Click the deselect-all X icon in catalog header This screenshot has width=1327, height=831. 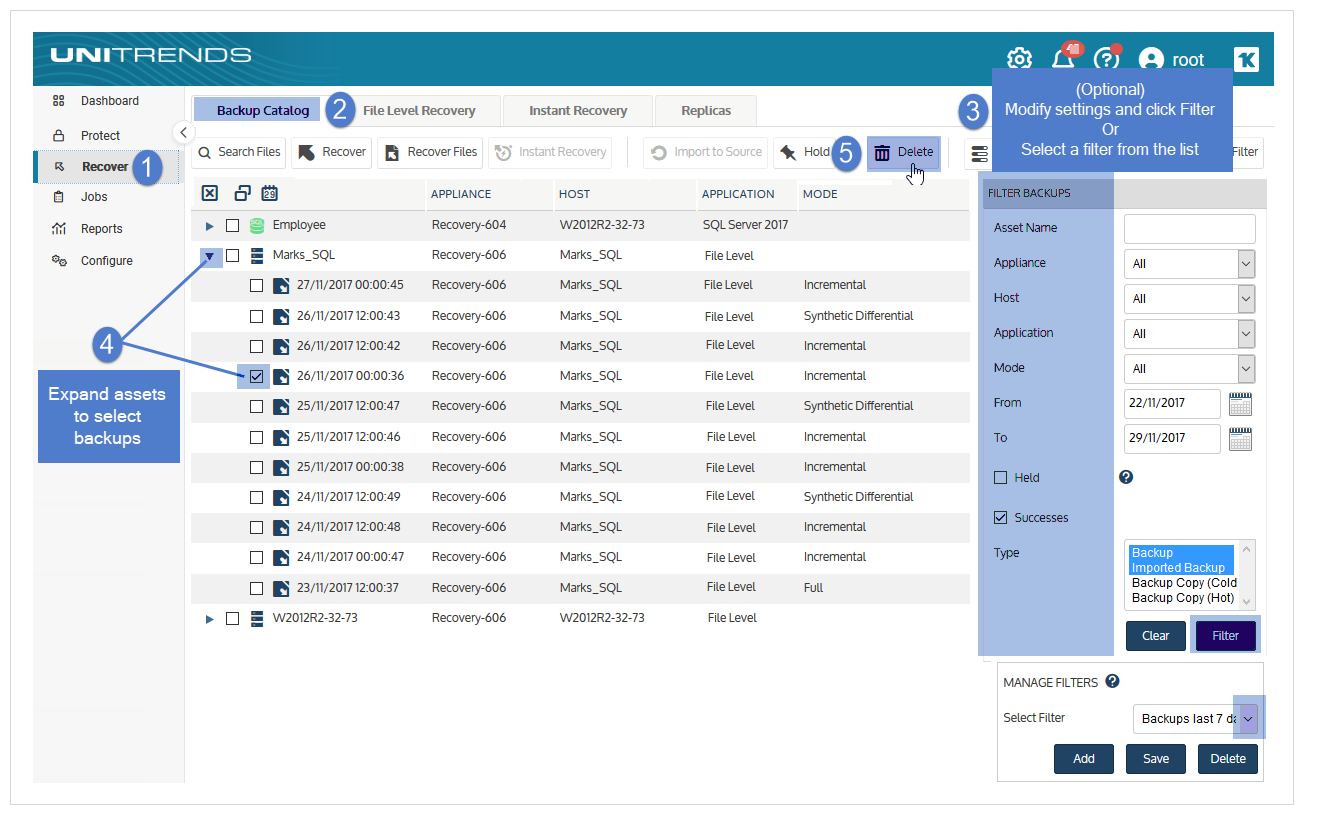[x=210, y=193]
